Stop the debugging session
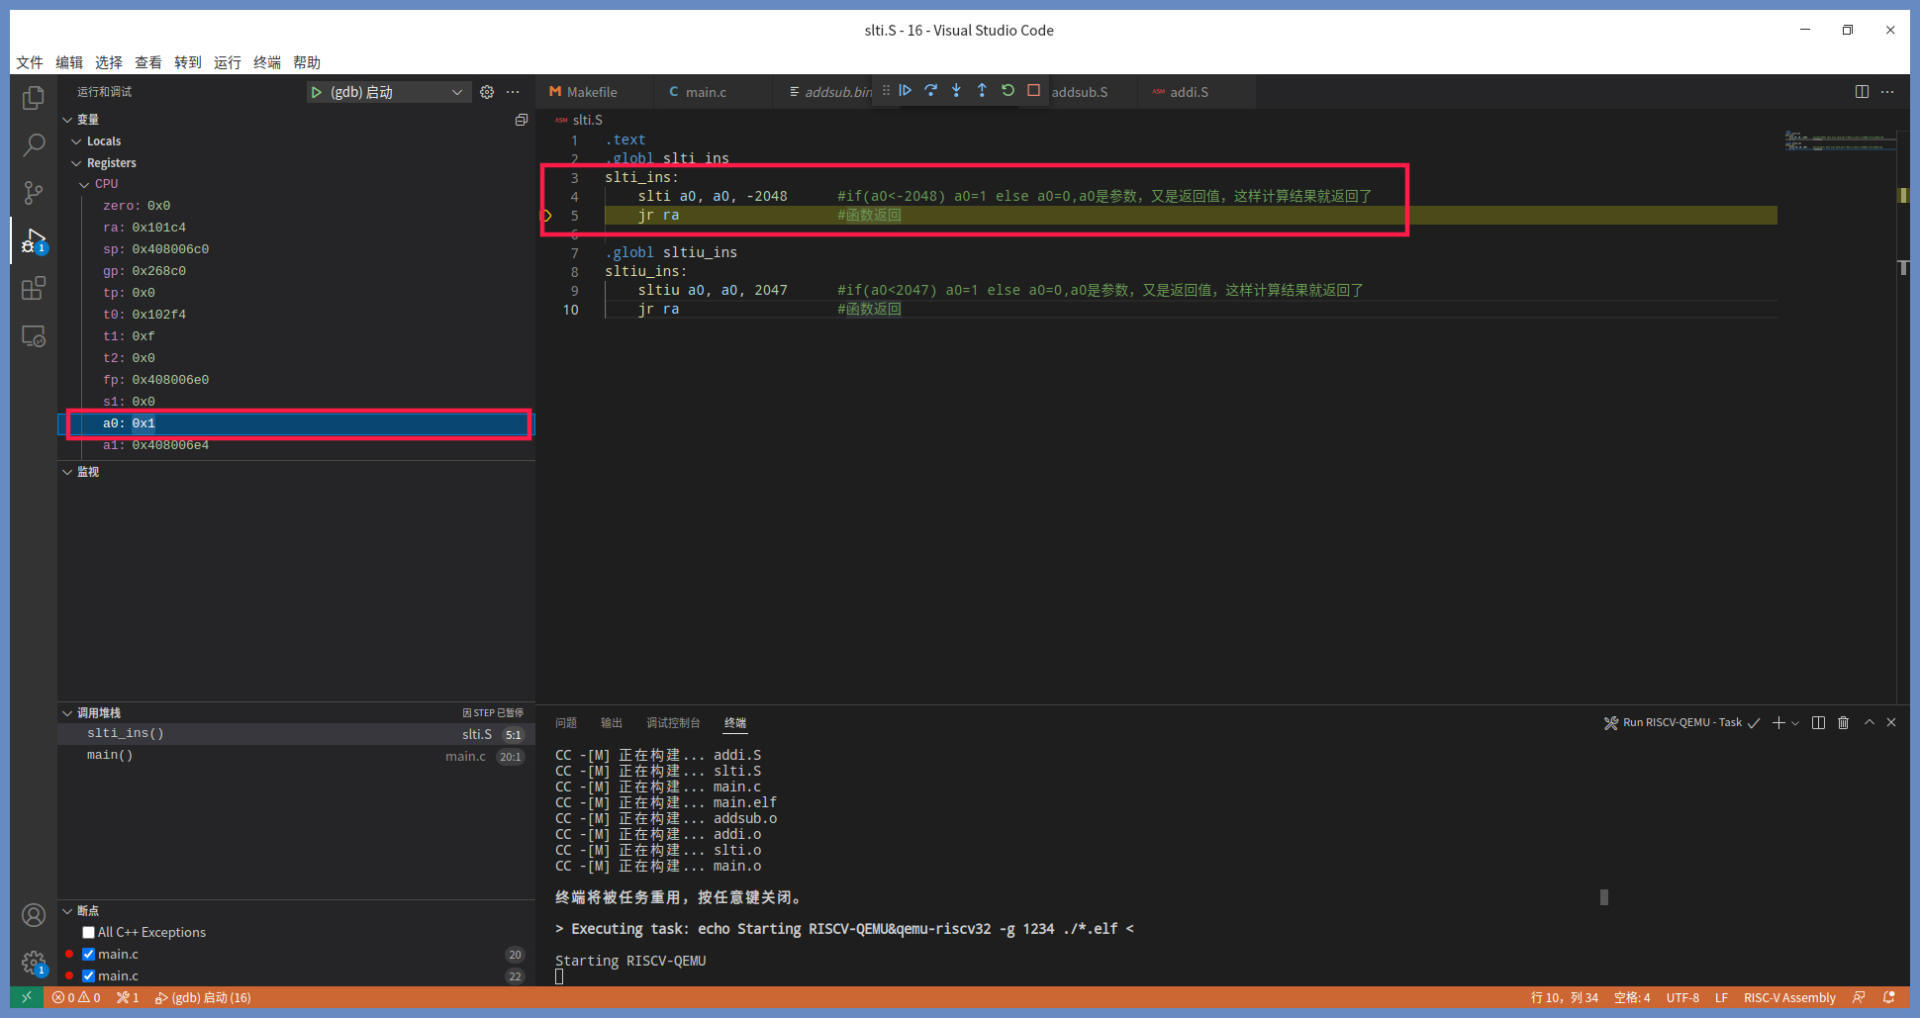Viewport: 1920px width, 1018px height. click(1034, 91)
